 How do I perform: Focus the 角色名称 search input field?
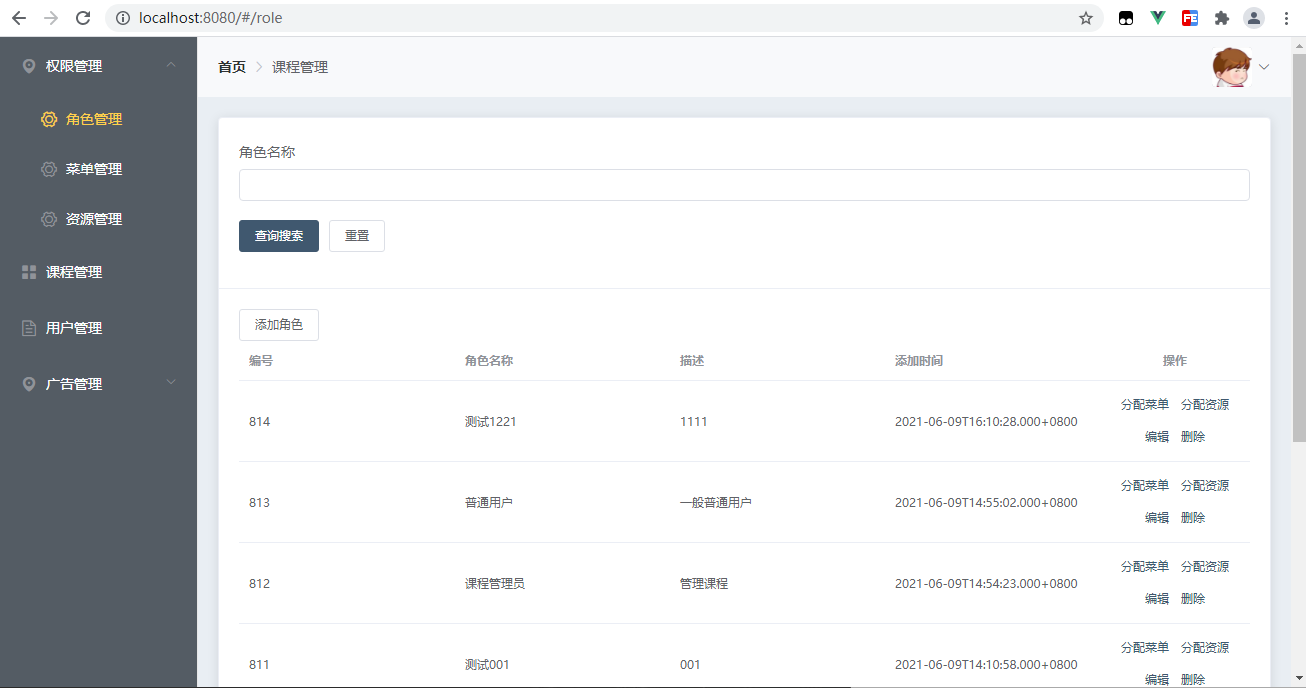pyautogui.click(x=744, y=185)
